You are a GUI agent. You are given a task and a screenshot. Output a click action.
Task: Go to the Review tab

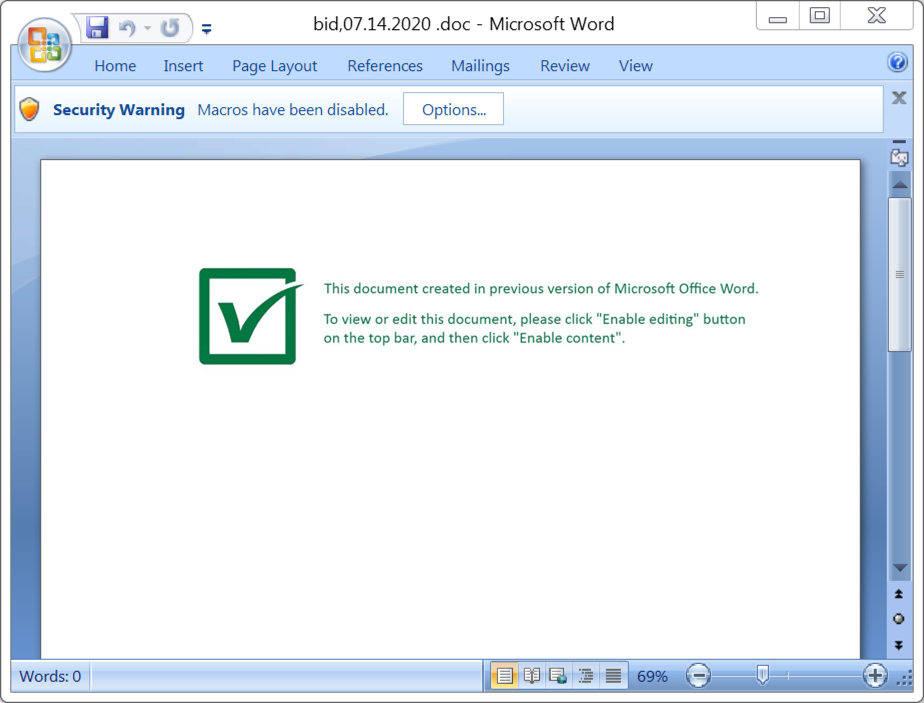click(565, 65)
